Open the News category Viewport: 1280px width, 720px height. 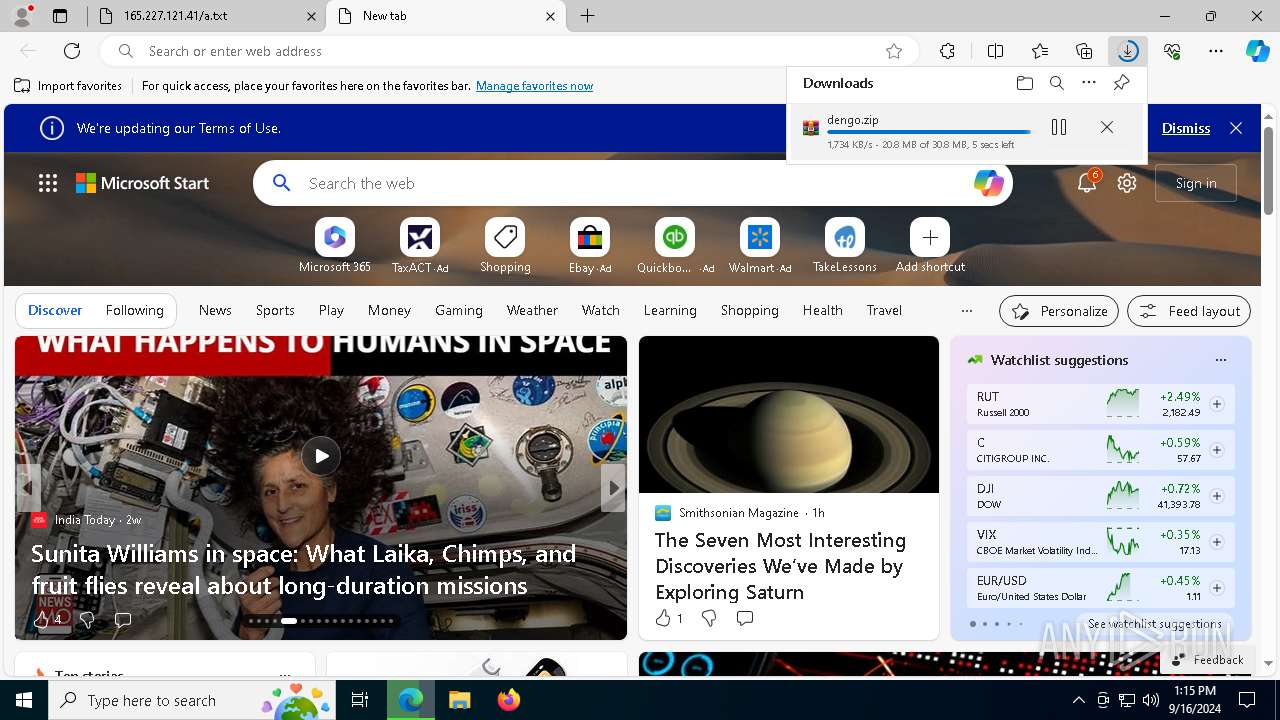point(215,310)
